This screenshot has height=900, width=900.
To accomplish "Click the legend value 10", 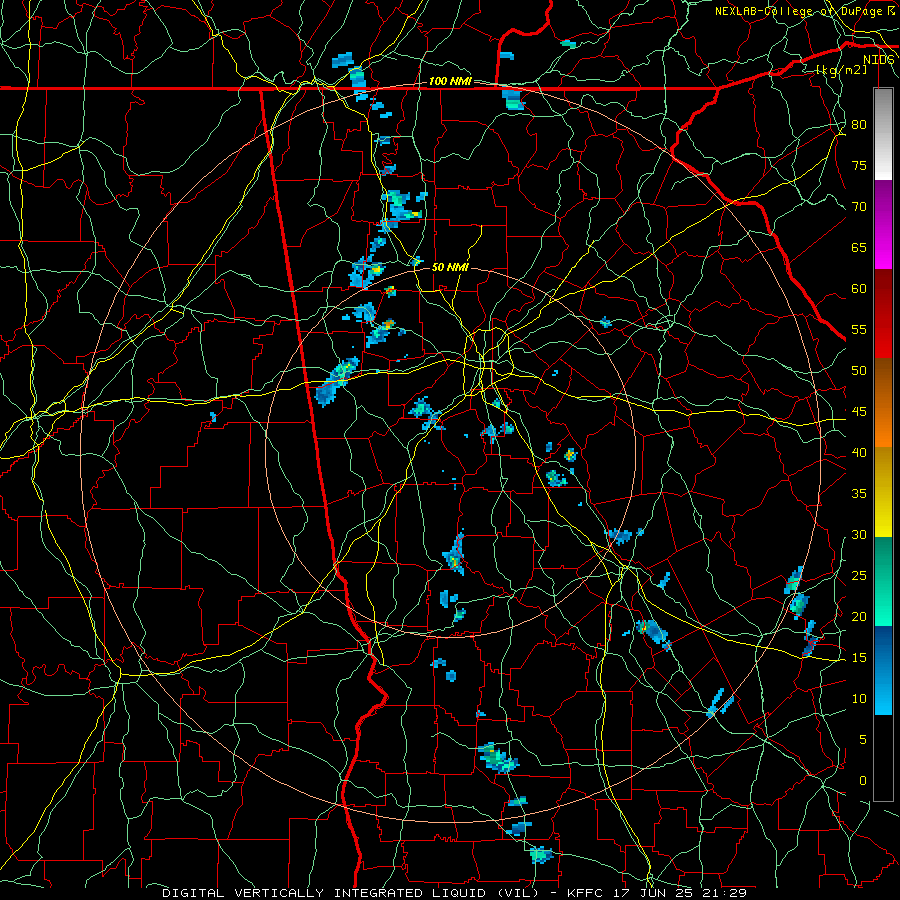I will pyautogui.click(x=859, y=699).
